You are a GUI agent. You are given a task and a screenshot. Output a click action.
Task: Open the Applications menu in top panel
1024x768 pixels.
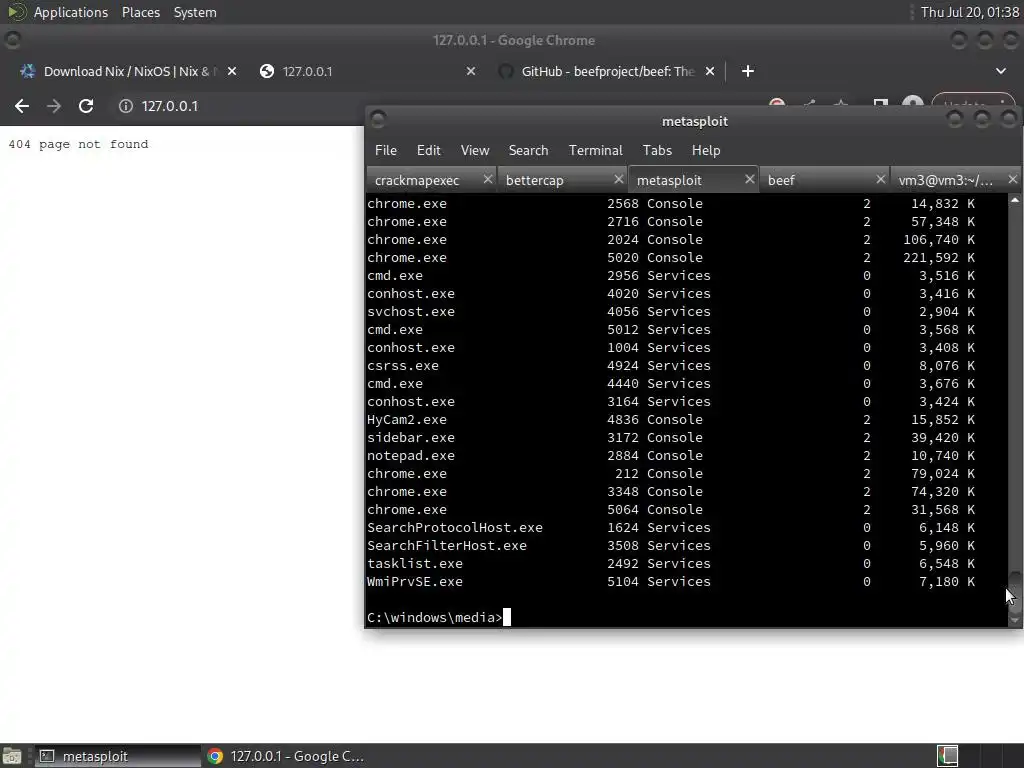pos(71,12)
